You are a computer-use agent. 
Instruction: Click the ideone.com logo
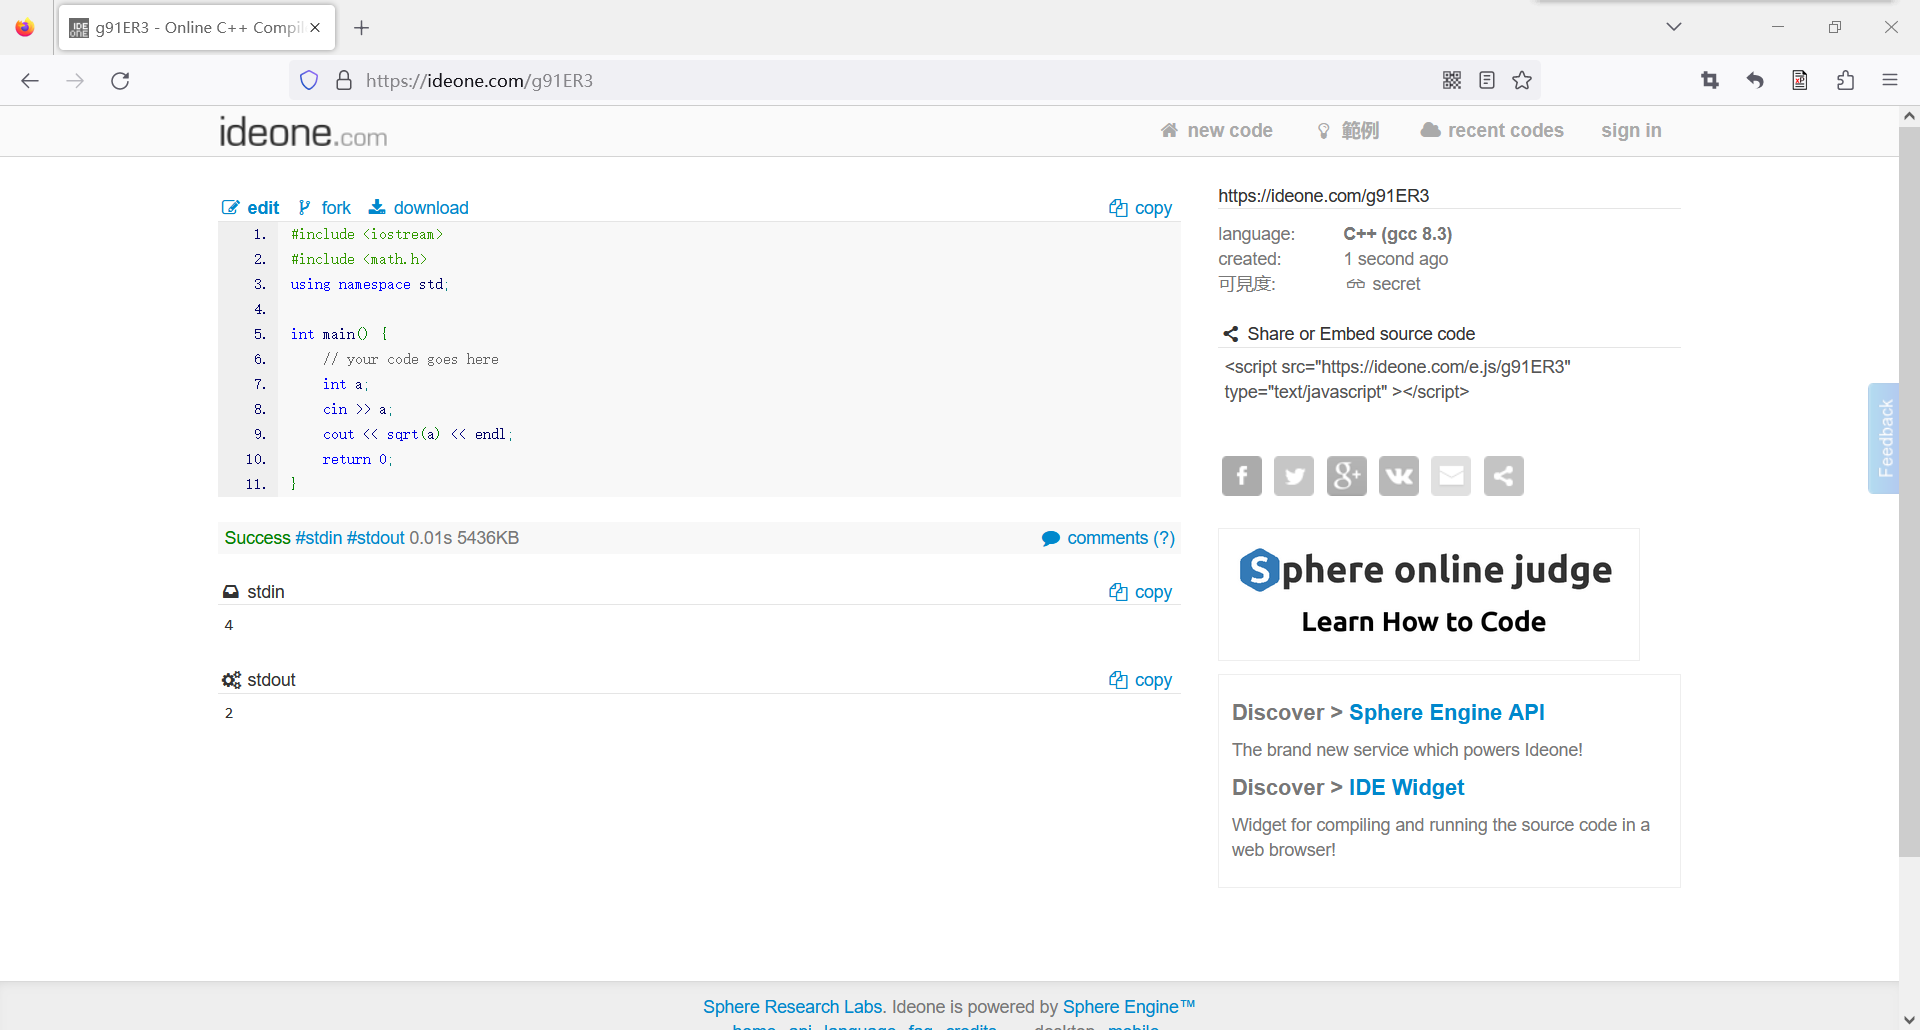[x=303, y=133]
